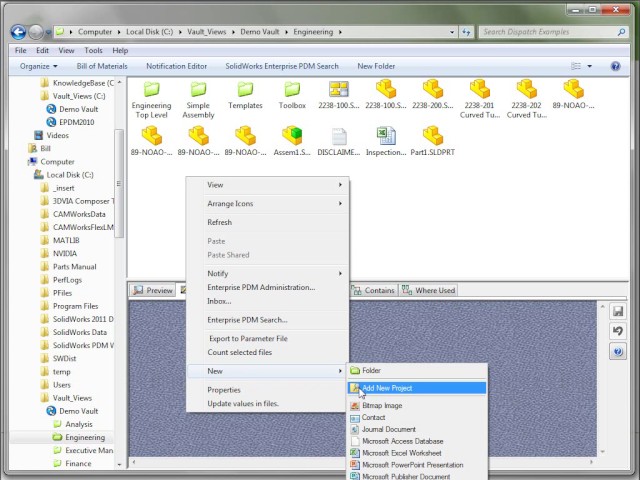The image size is (640, 480).
Task: Select the Part1.SLDPRT file icon
Action: tap(433, 141)
